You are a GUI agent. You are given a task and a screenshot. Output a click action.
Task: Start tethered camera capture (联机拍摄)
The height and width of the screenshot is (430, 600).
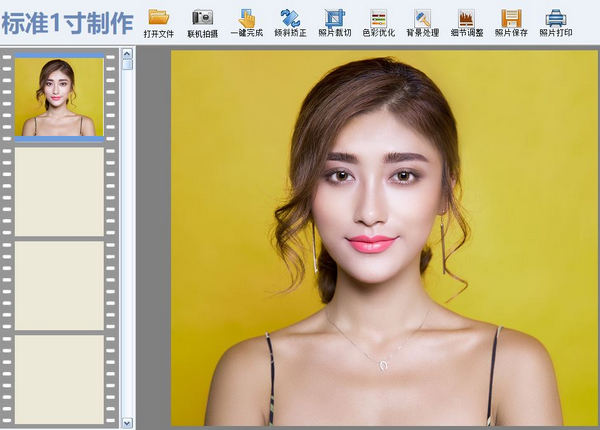click(202, 17)
